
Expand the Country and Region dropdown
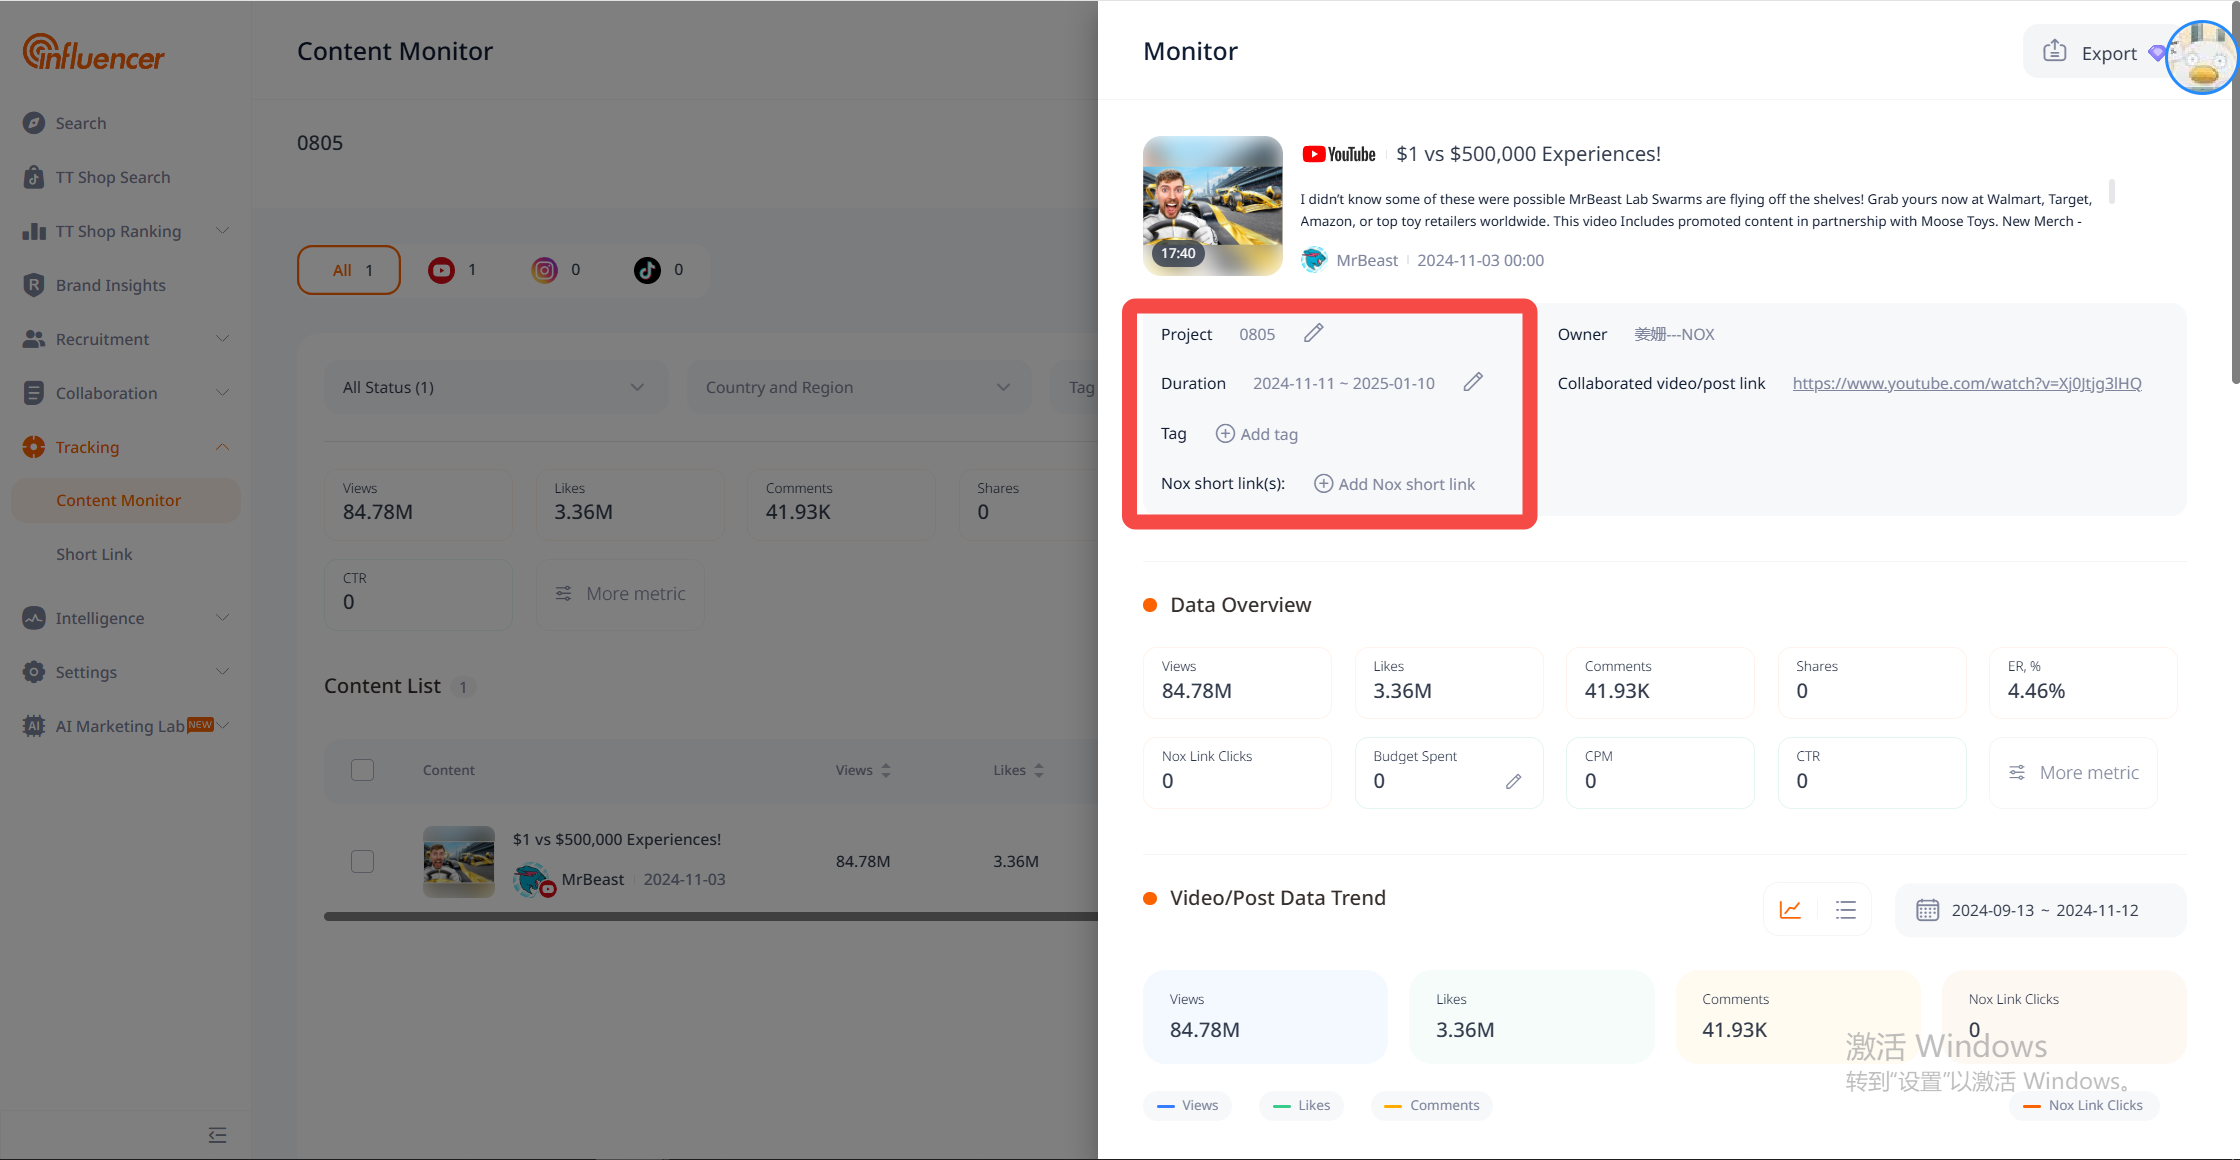click(857, 387)
